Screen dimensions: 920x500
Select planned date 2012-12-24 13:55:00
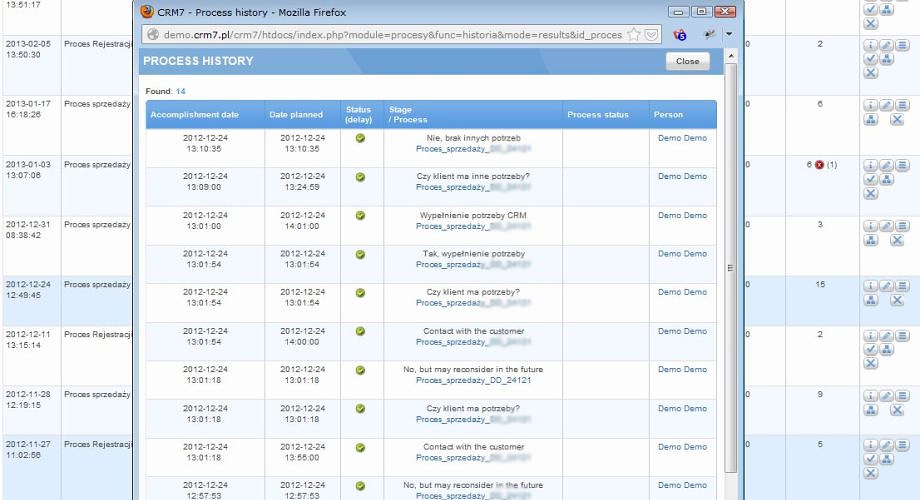pyautogui.click(x=302, y=452)
